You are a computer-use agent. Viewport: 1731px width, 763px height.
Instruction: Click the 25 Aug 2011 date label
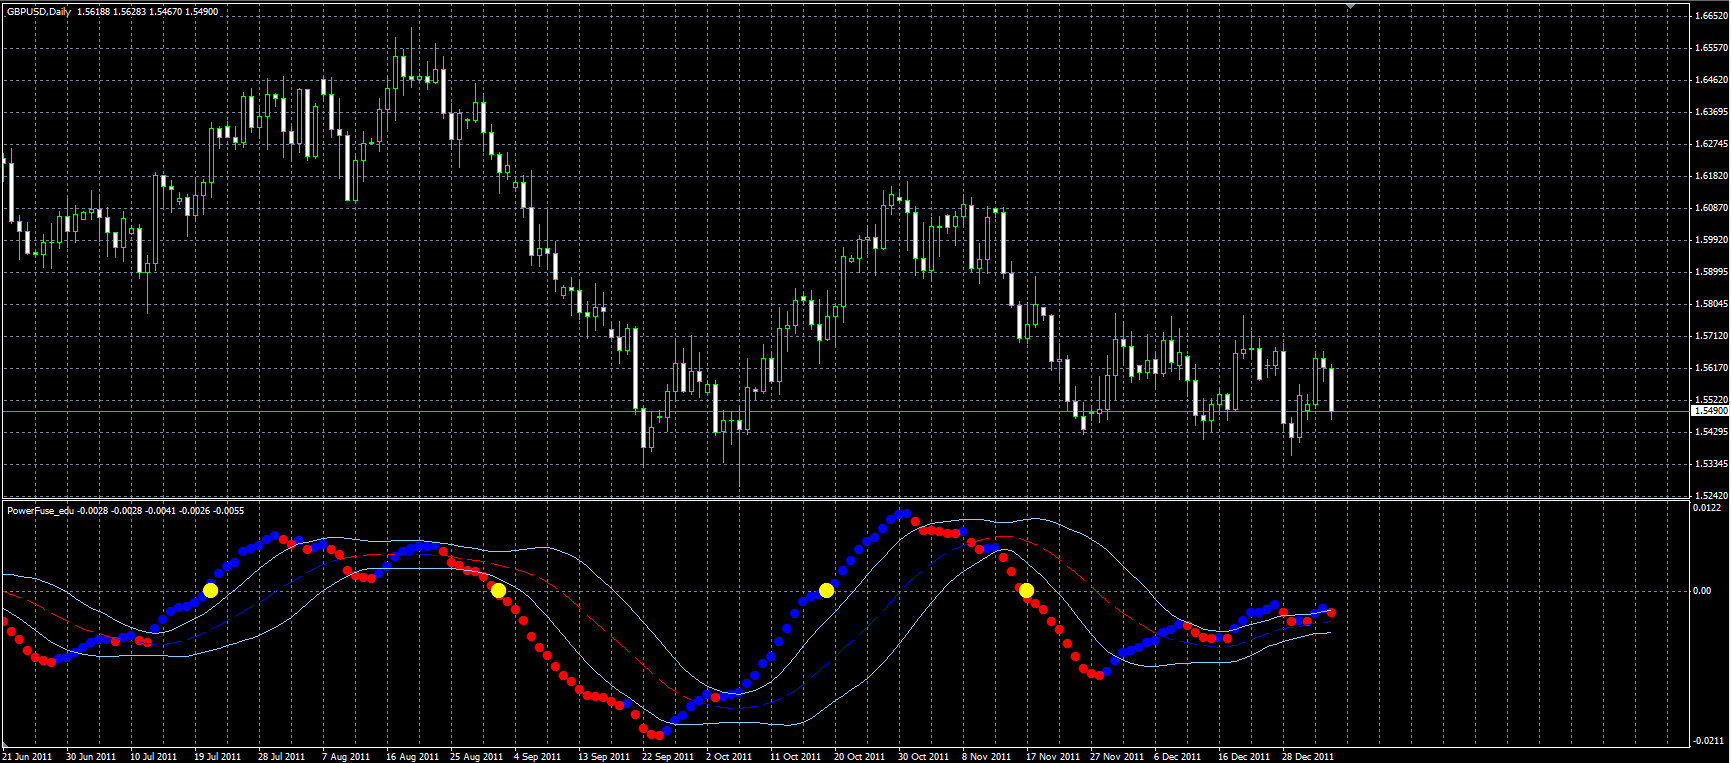[x=476, y=757]
